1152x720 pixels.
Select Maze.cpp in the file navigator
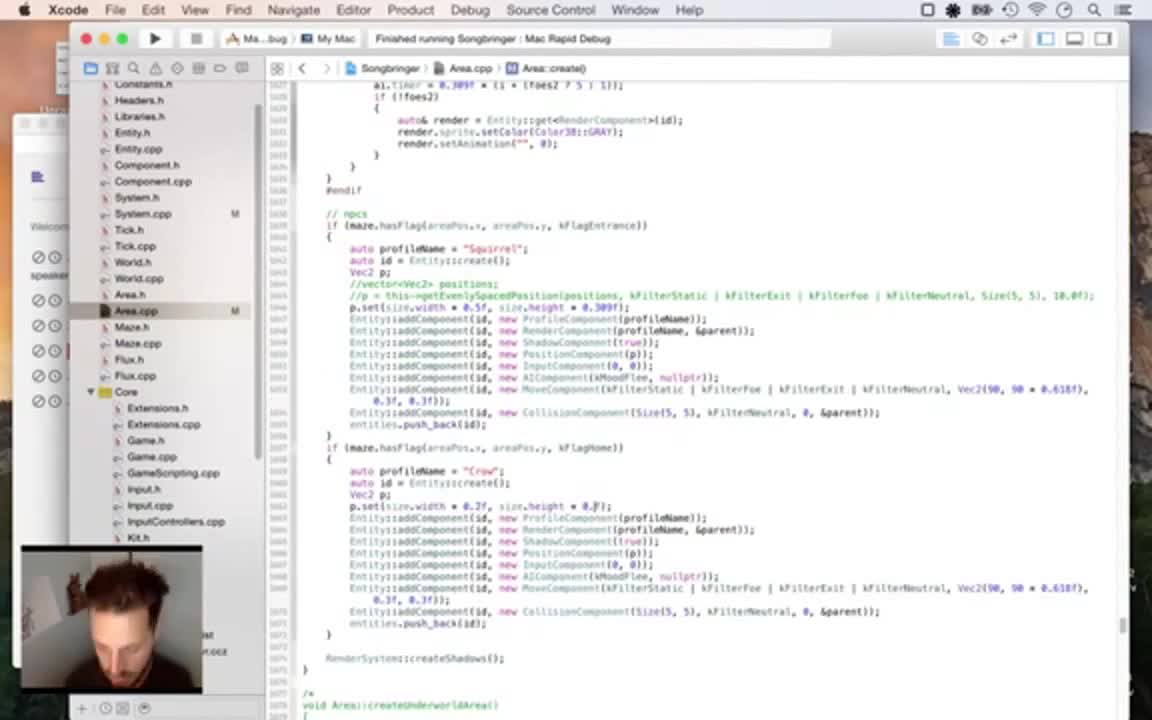[x=138, y=343]
